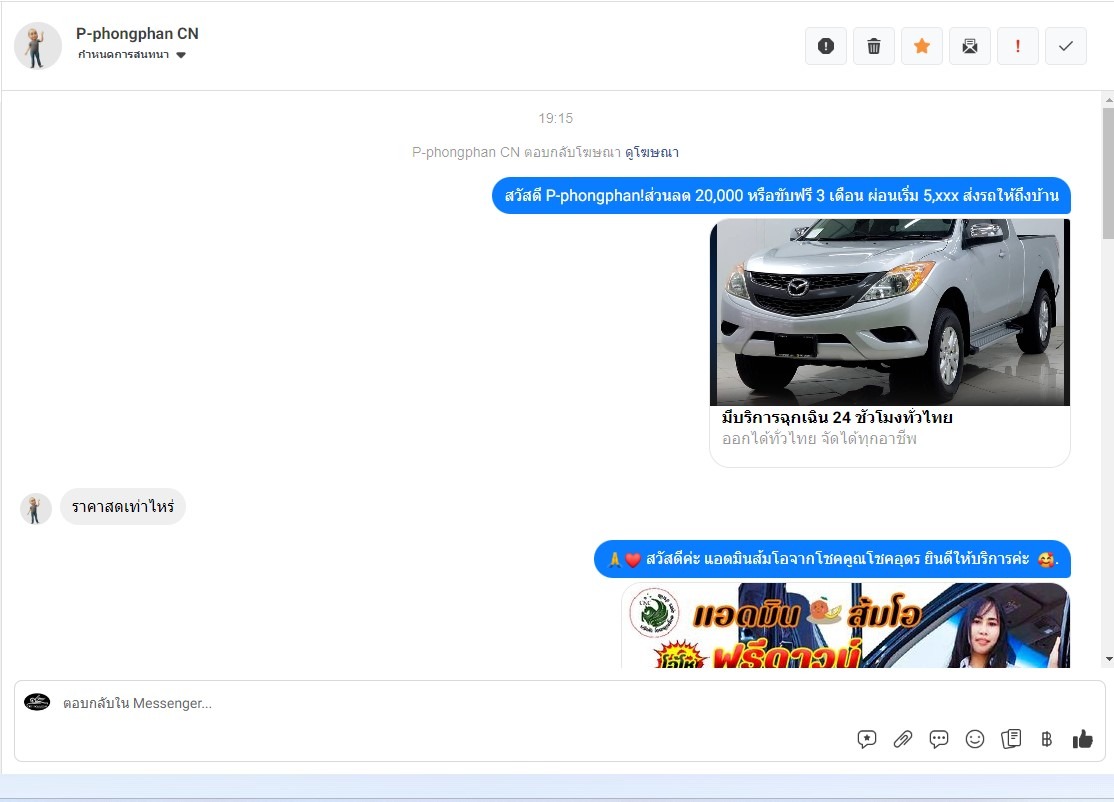The image size is (1114, 802).
Task: Mark conversation done with checkmark icon
Action: tap(1066, 46)
